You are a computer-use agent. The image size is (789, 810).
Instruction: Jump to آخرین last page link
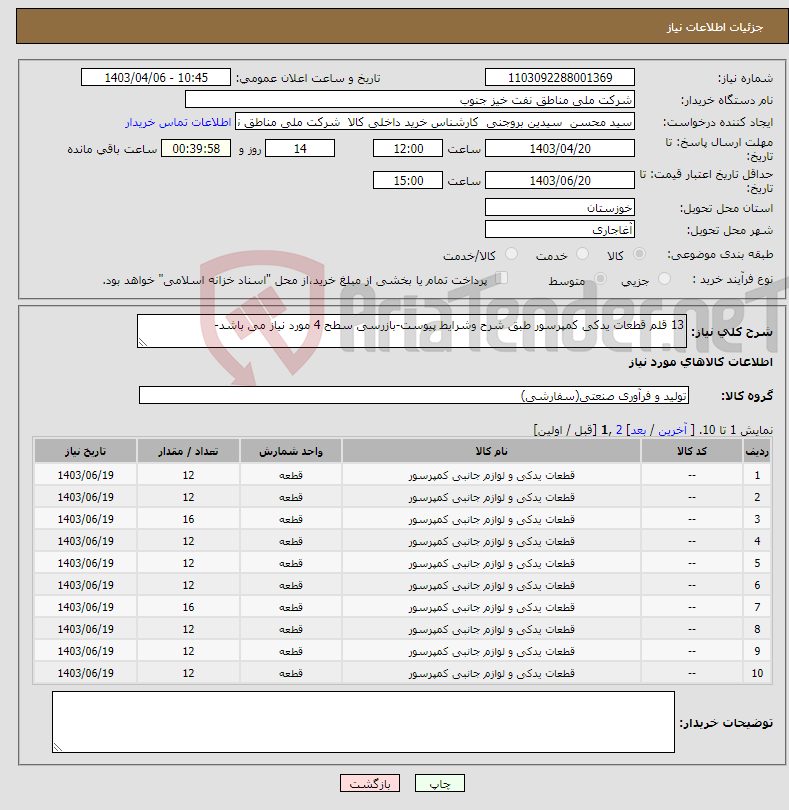tap(672, 430)
